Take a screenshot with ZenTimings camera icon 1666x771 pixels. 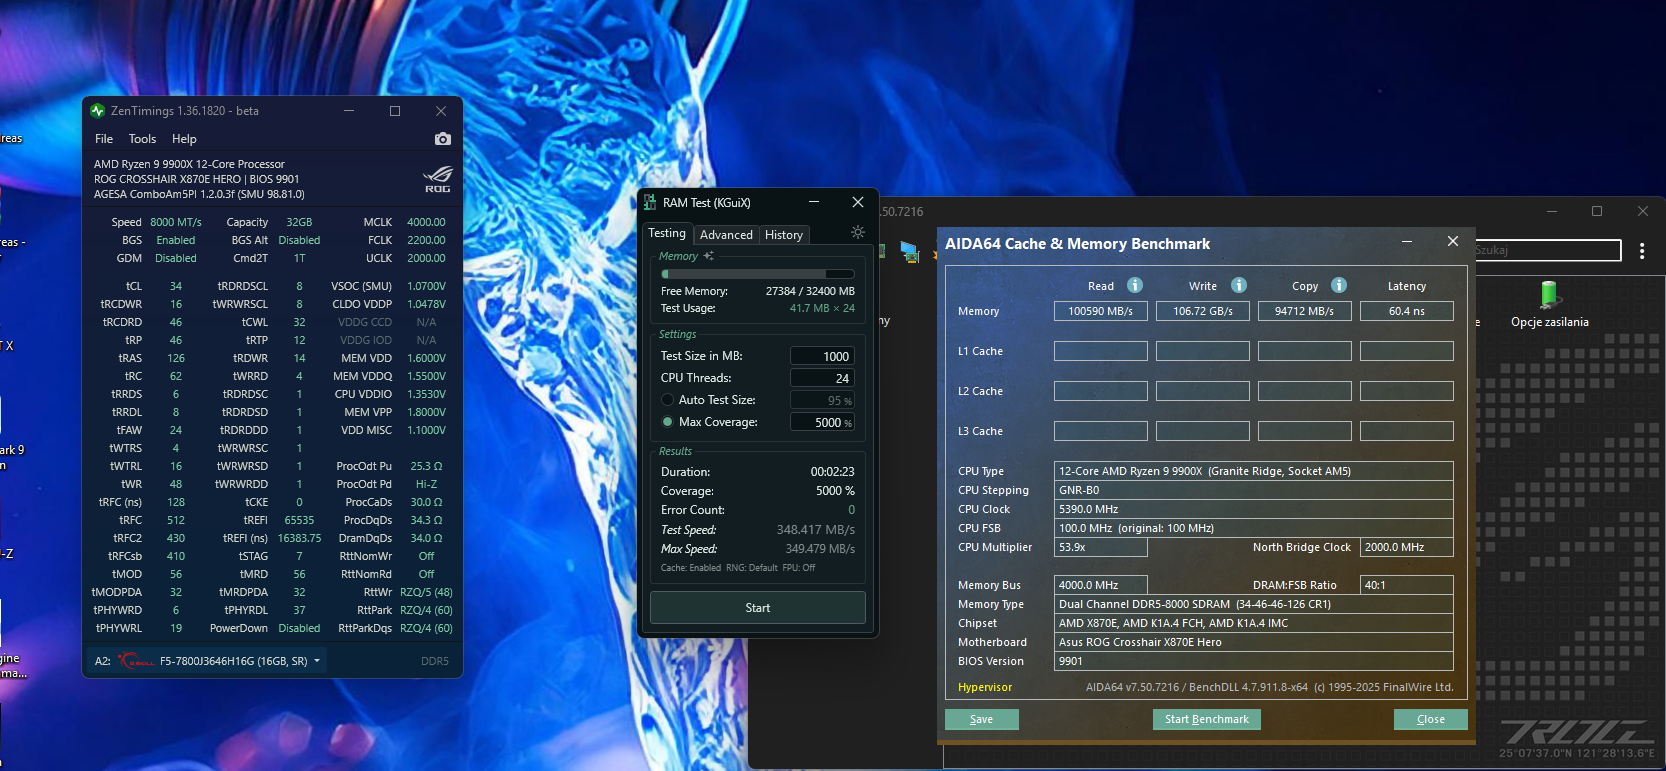(443, 139)
